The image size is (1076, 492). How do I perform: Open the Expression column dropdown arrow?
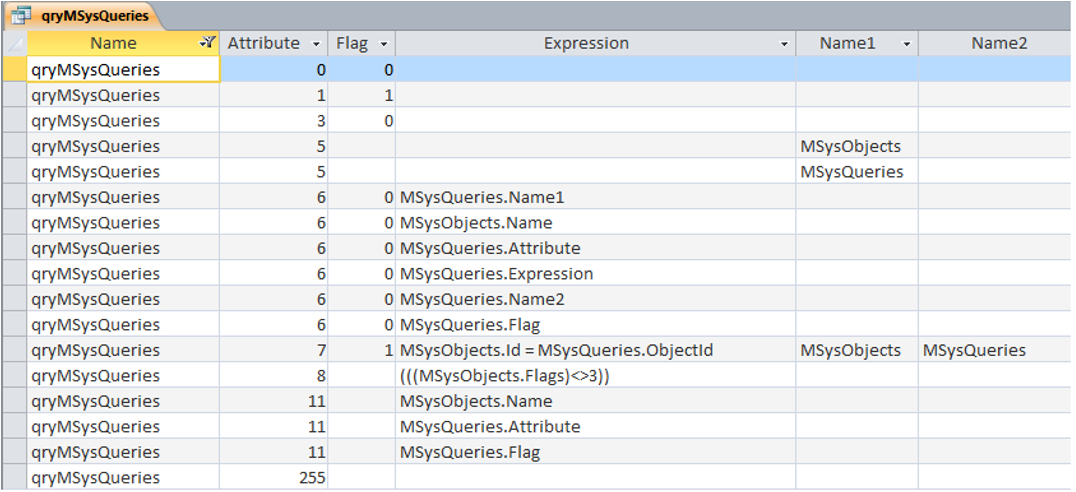point(784,45)
